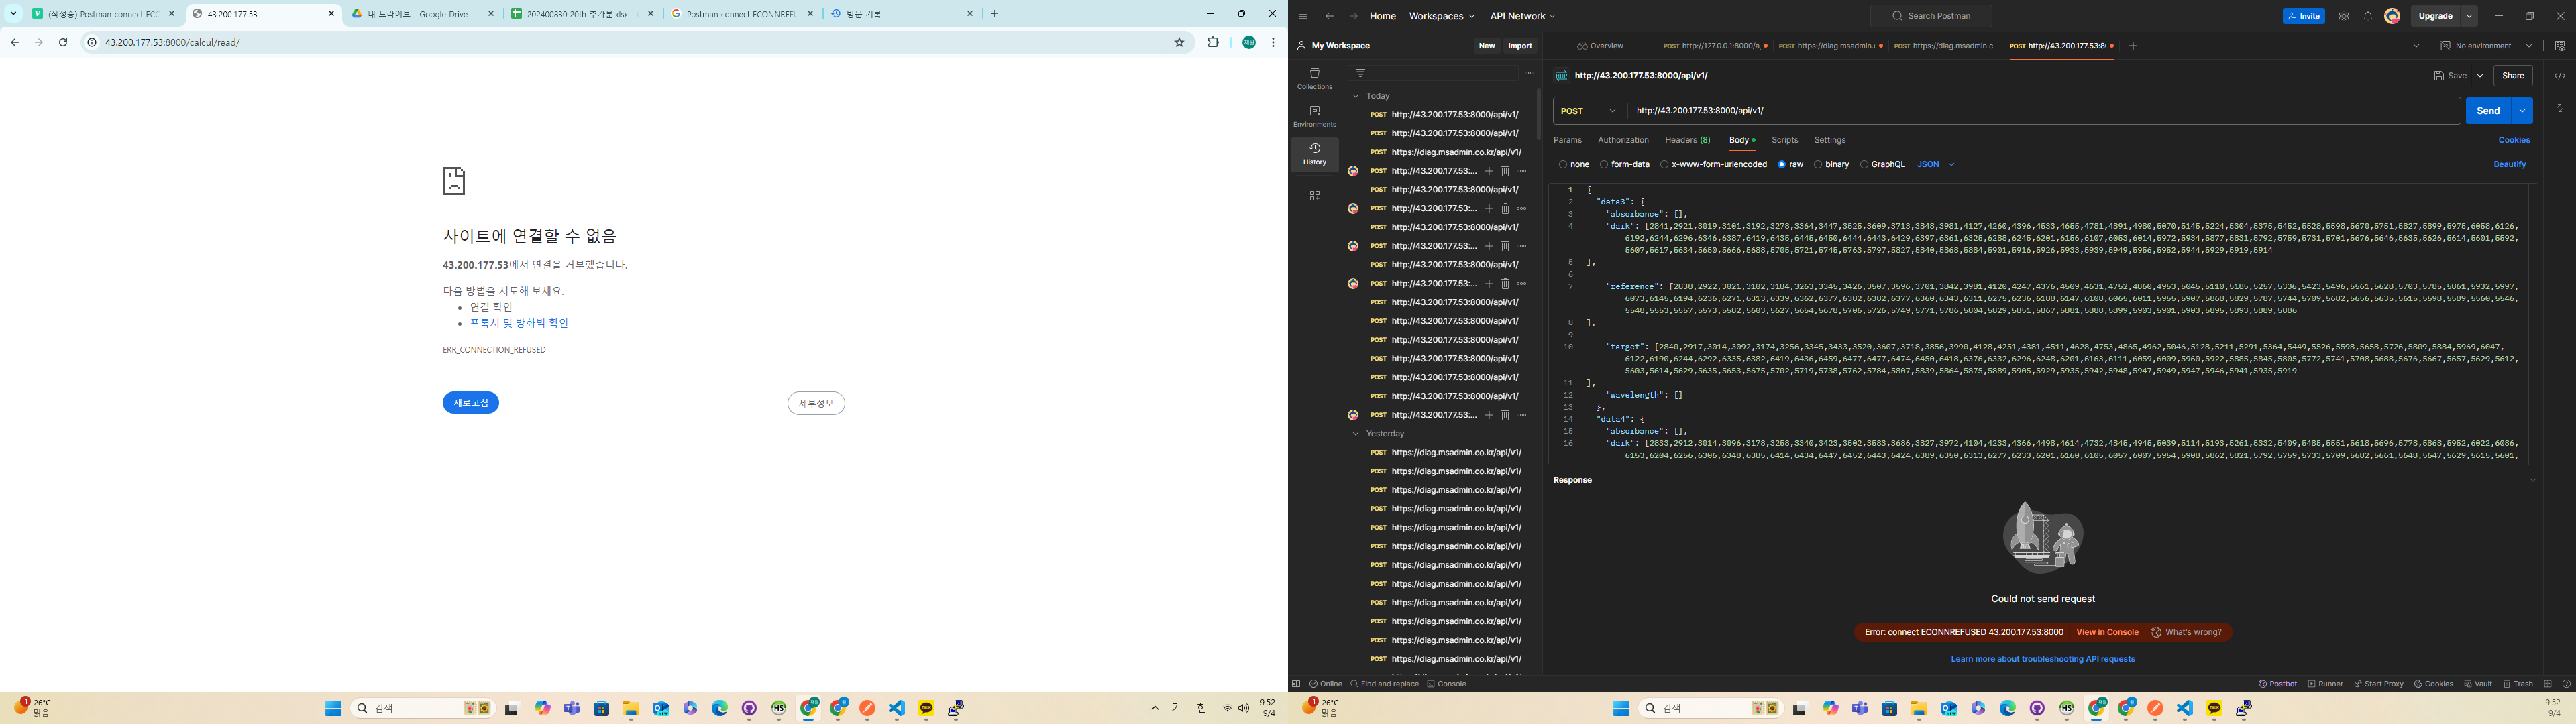Open Save options dropdown arrow
The image size is (2576, 724).
coord(2479,76)
